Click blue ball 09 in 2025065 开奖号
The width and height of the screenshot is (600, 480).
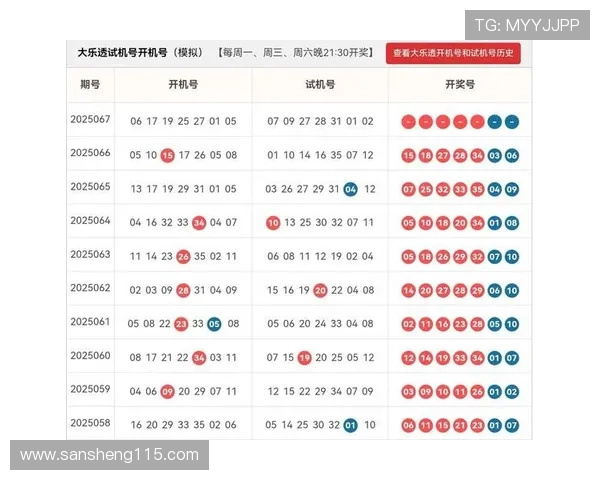click(512, 189)
